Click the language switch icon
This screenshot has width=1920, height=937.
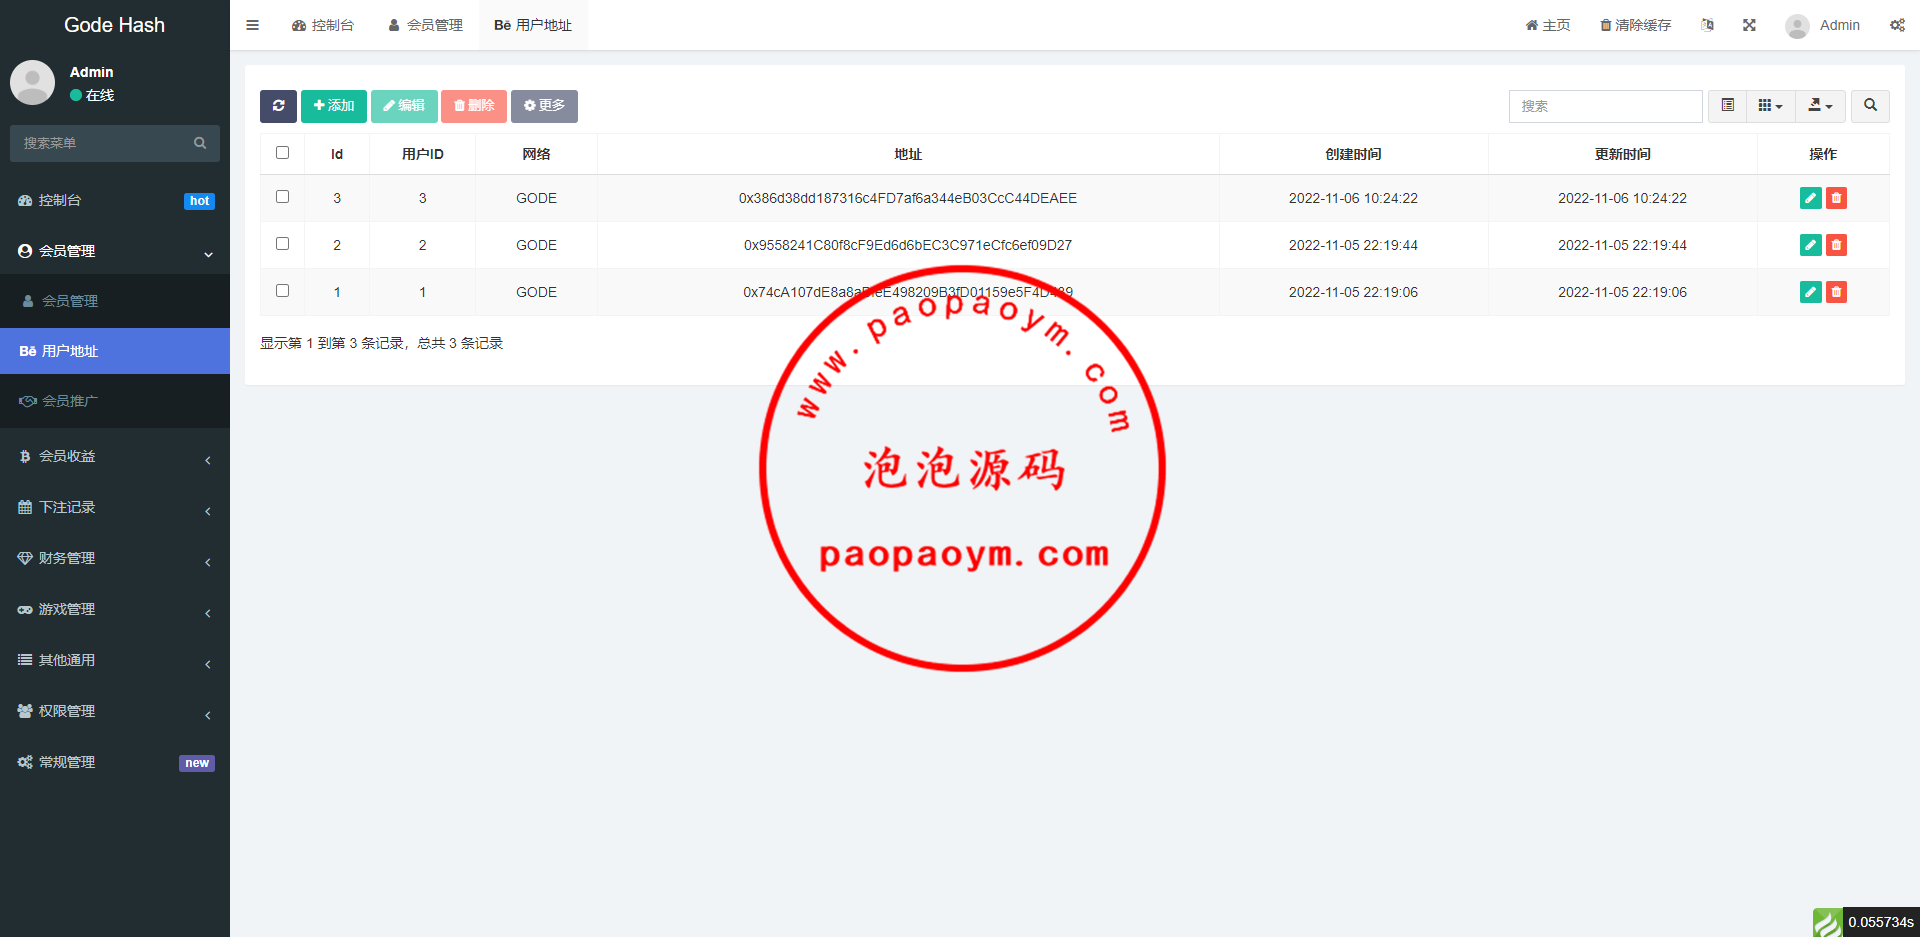click(x=1707, y=25)
